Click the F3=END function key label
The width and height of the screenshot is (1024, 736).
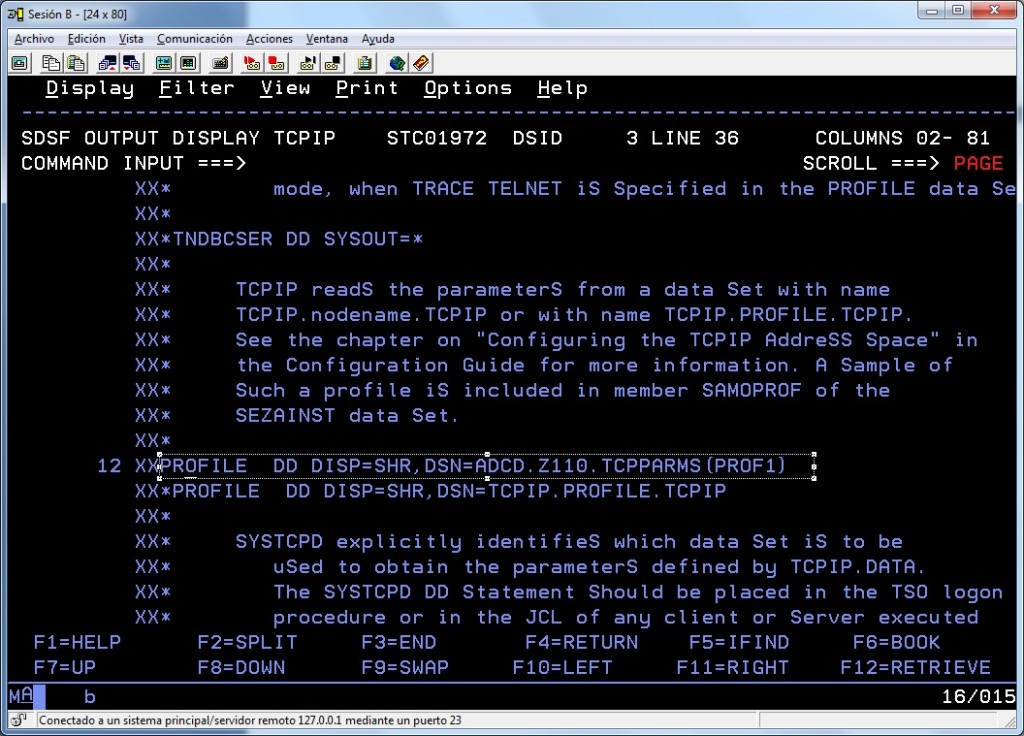(398, 643)
